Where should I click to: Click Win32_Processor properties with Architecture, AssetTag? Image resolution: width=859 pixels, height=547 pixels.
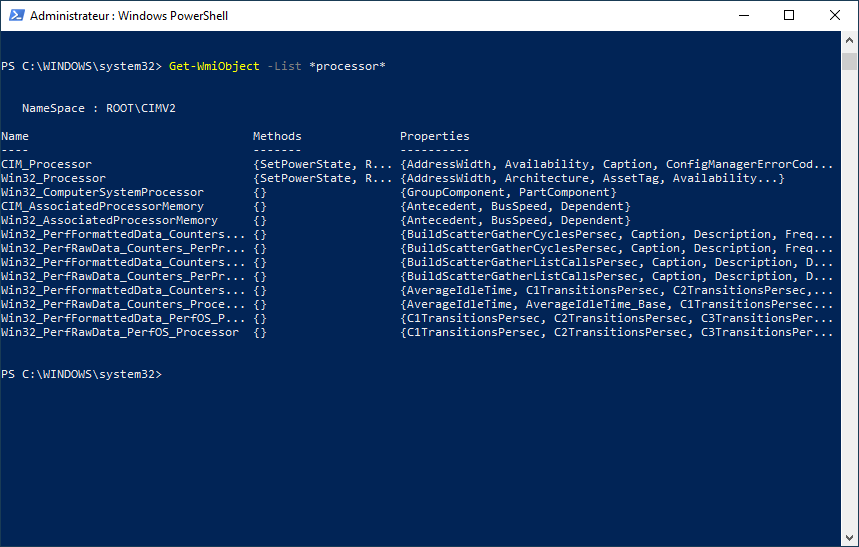[x=592, y=179]
